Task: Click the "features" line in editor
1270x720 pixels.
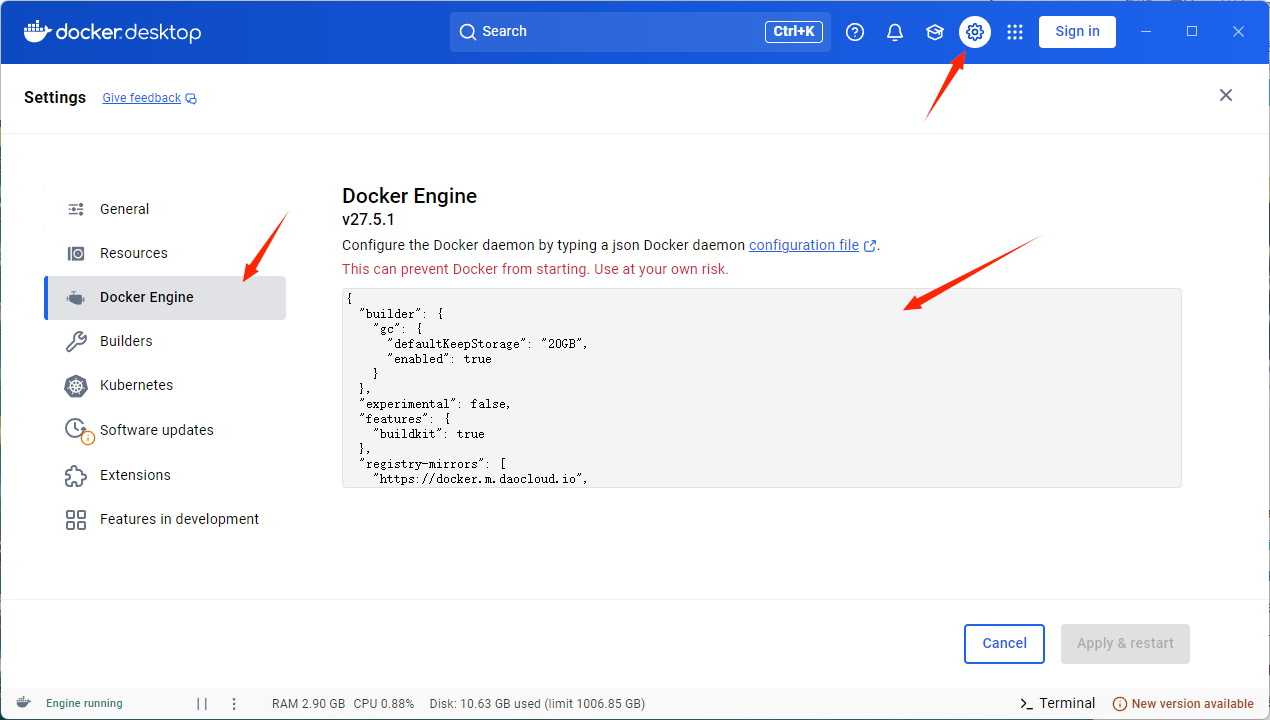Action: point(404,419)
